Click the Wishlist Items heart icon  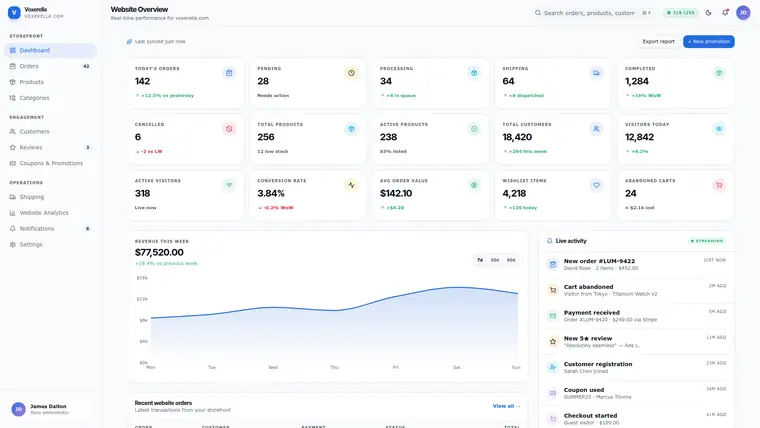click(x=596, y=185)
